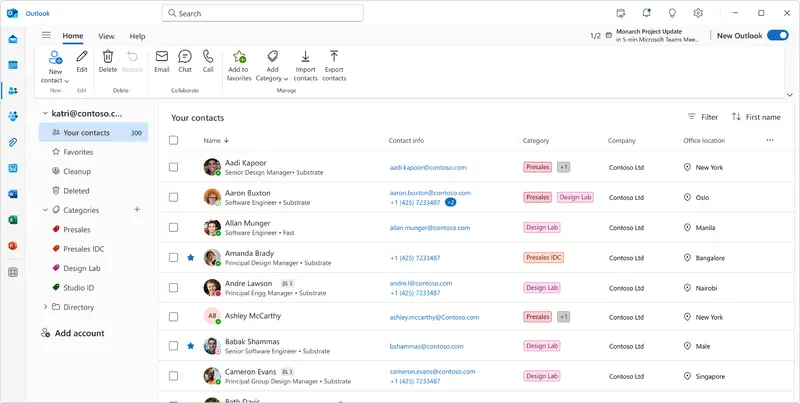Click Add to favorites star icon
The height and width of the screenshot is (403, 800).
pos(239,58)
